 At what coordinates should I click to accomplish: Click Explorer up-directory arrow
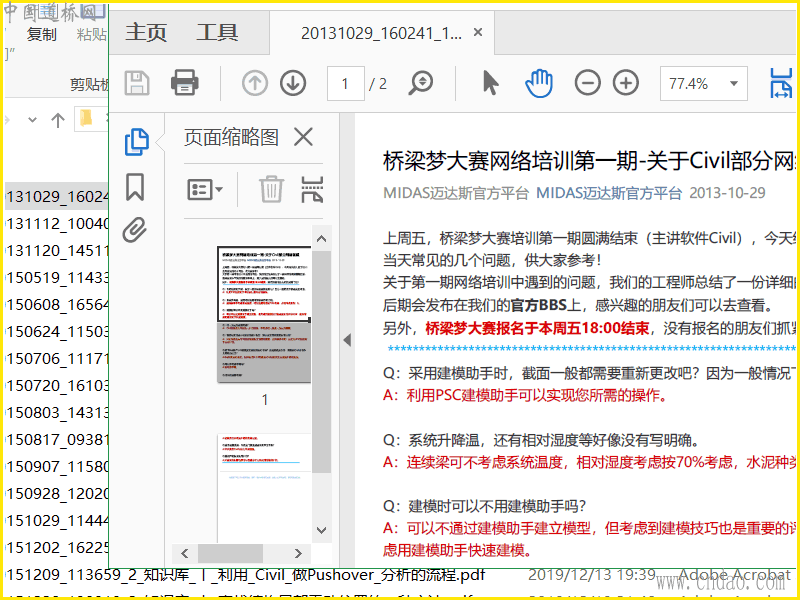click(58, 120)
